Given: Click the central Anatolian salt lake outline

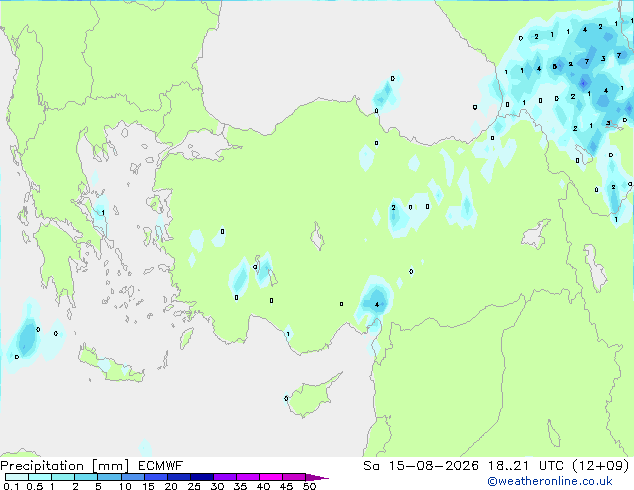Looking at the screenshot, I should [x=317, y=237].
